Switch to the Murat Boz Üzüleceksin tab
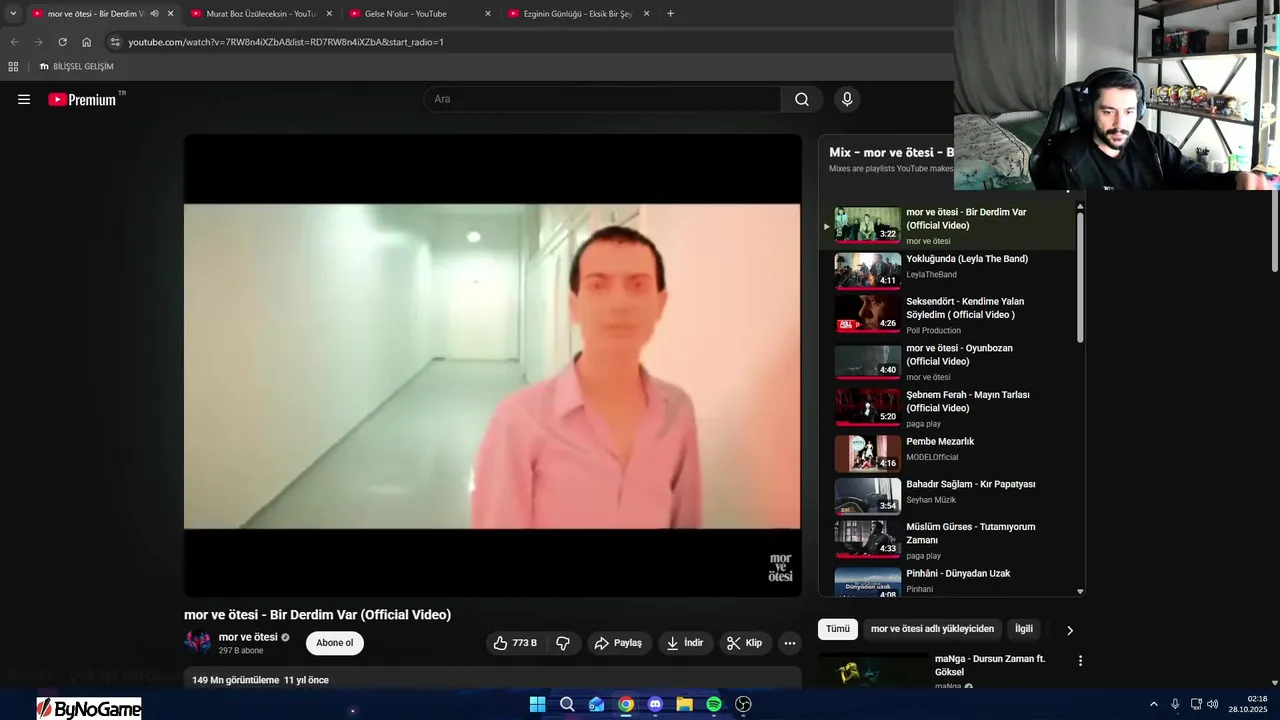 [x=260, y=14]
